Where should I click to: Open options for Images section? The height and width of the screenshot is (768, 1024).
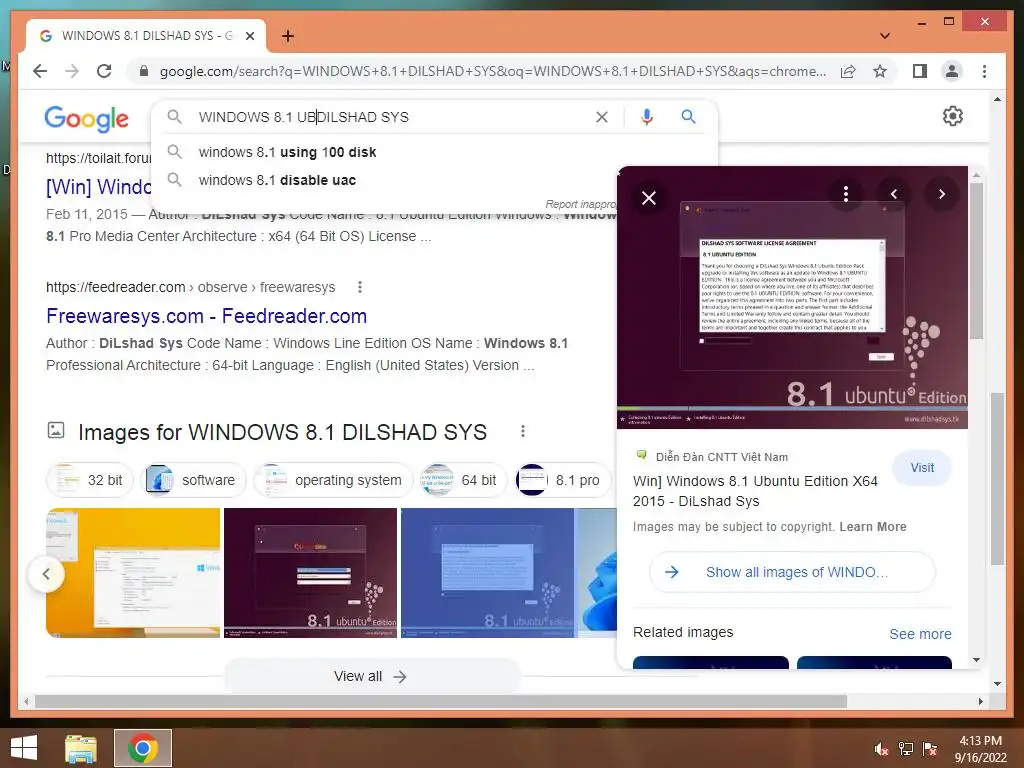coord(522,432)
